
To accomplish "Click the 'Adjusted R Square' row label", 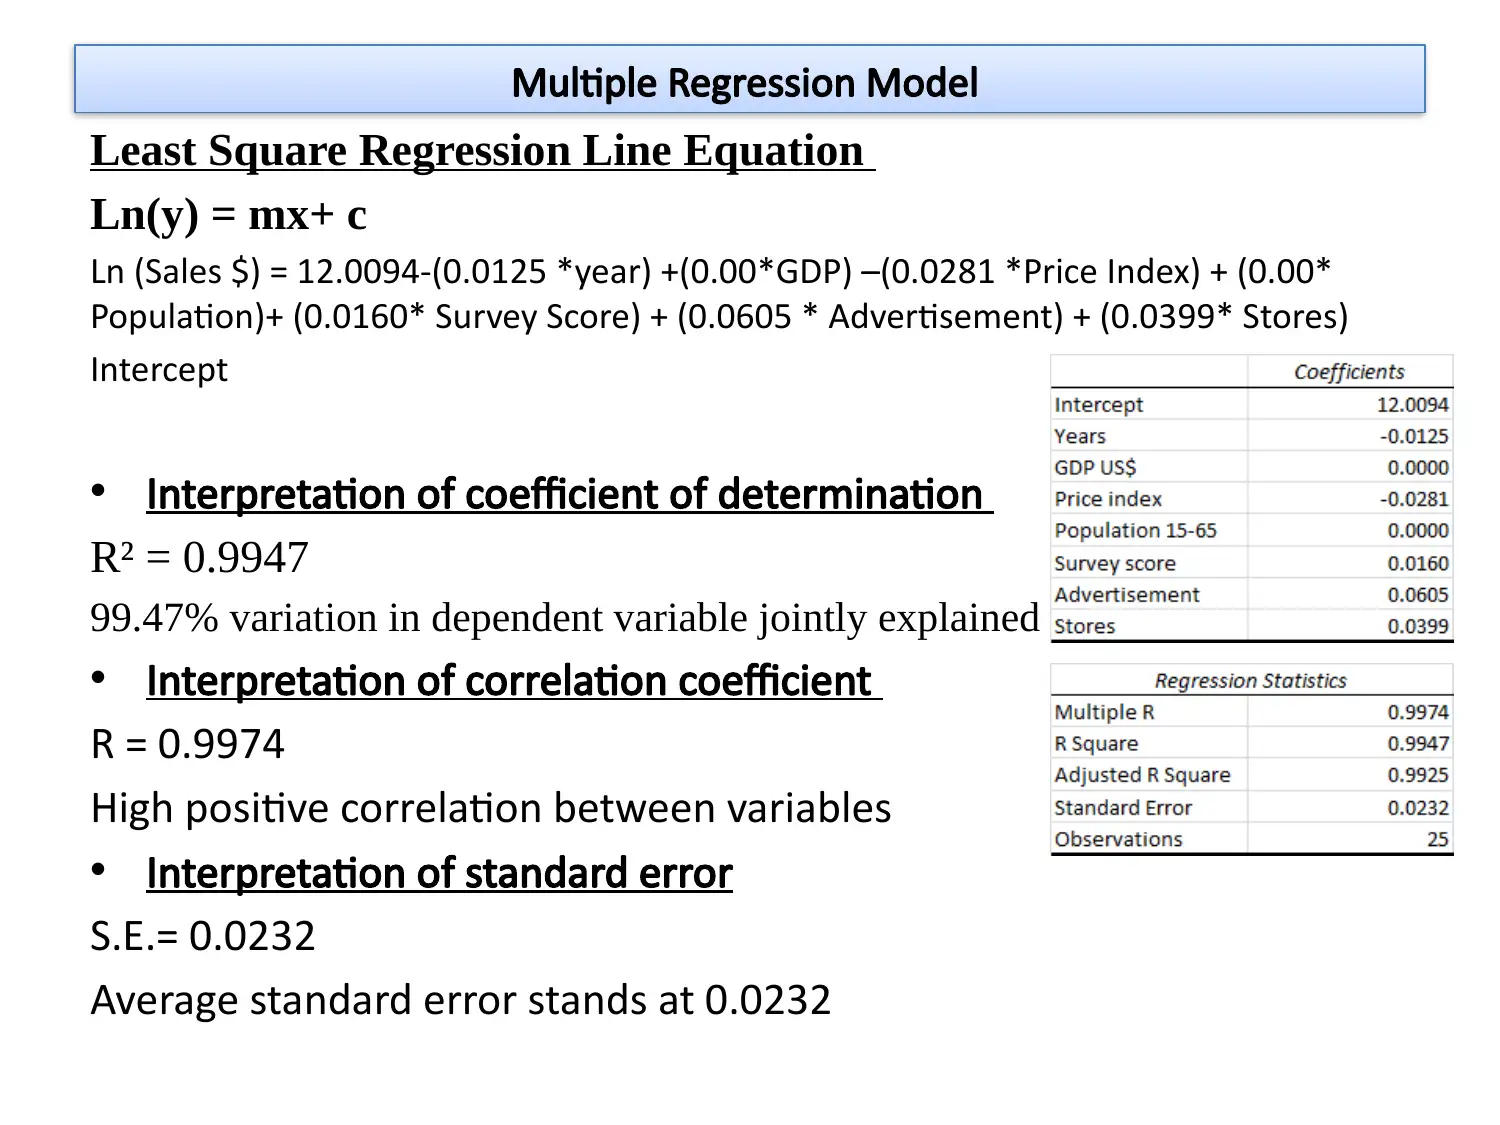I will [x=1142, y=775].
